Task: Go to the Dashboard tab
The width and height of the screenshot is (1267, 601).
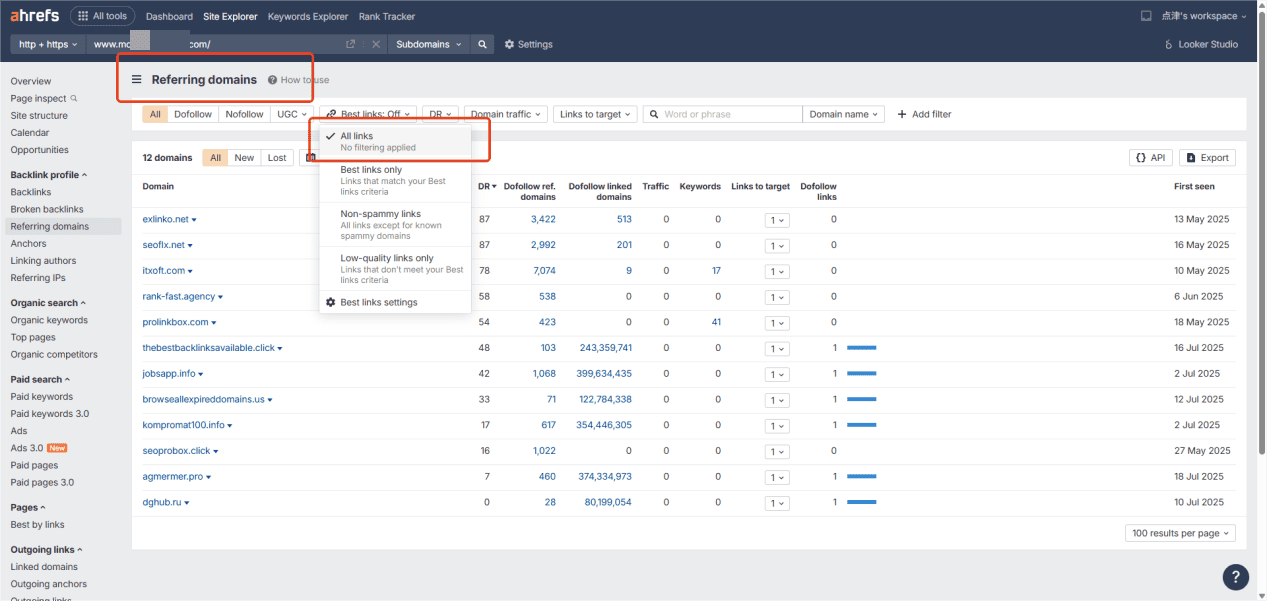Action: 169,16
